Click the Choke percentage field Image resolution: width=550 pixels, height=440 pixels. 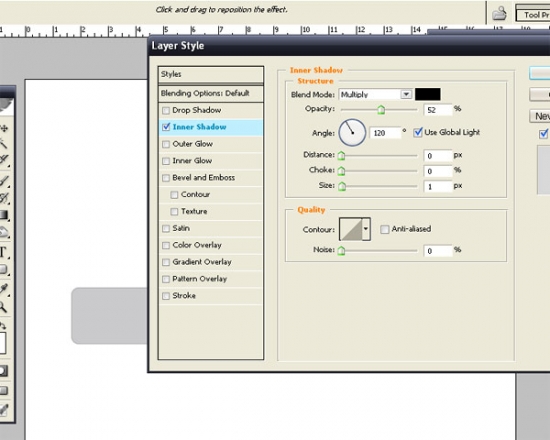click(438, 171)
